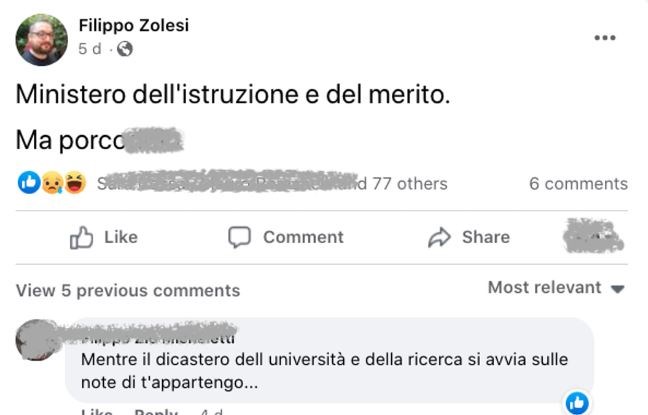Open the 6 comments count link

tap(578, 184)
